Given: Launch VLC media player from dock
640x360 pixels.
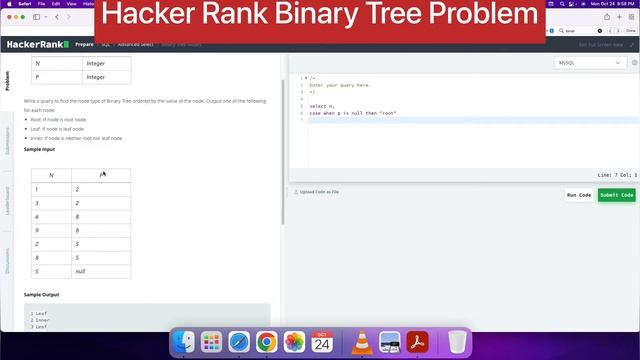Looking at the screenshot, I should 362,342.
